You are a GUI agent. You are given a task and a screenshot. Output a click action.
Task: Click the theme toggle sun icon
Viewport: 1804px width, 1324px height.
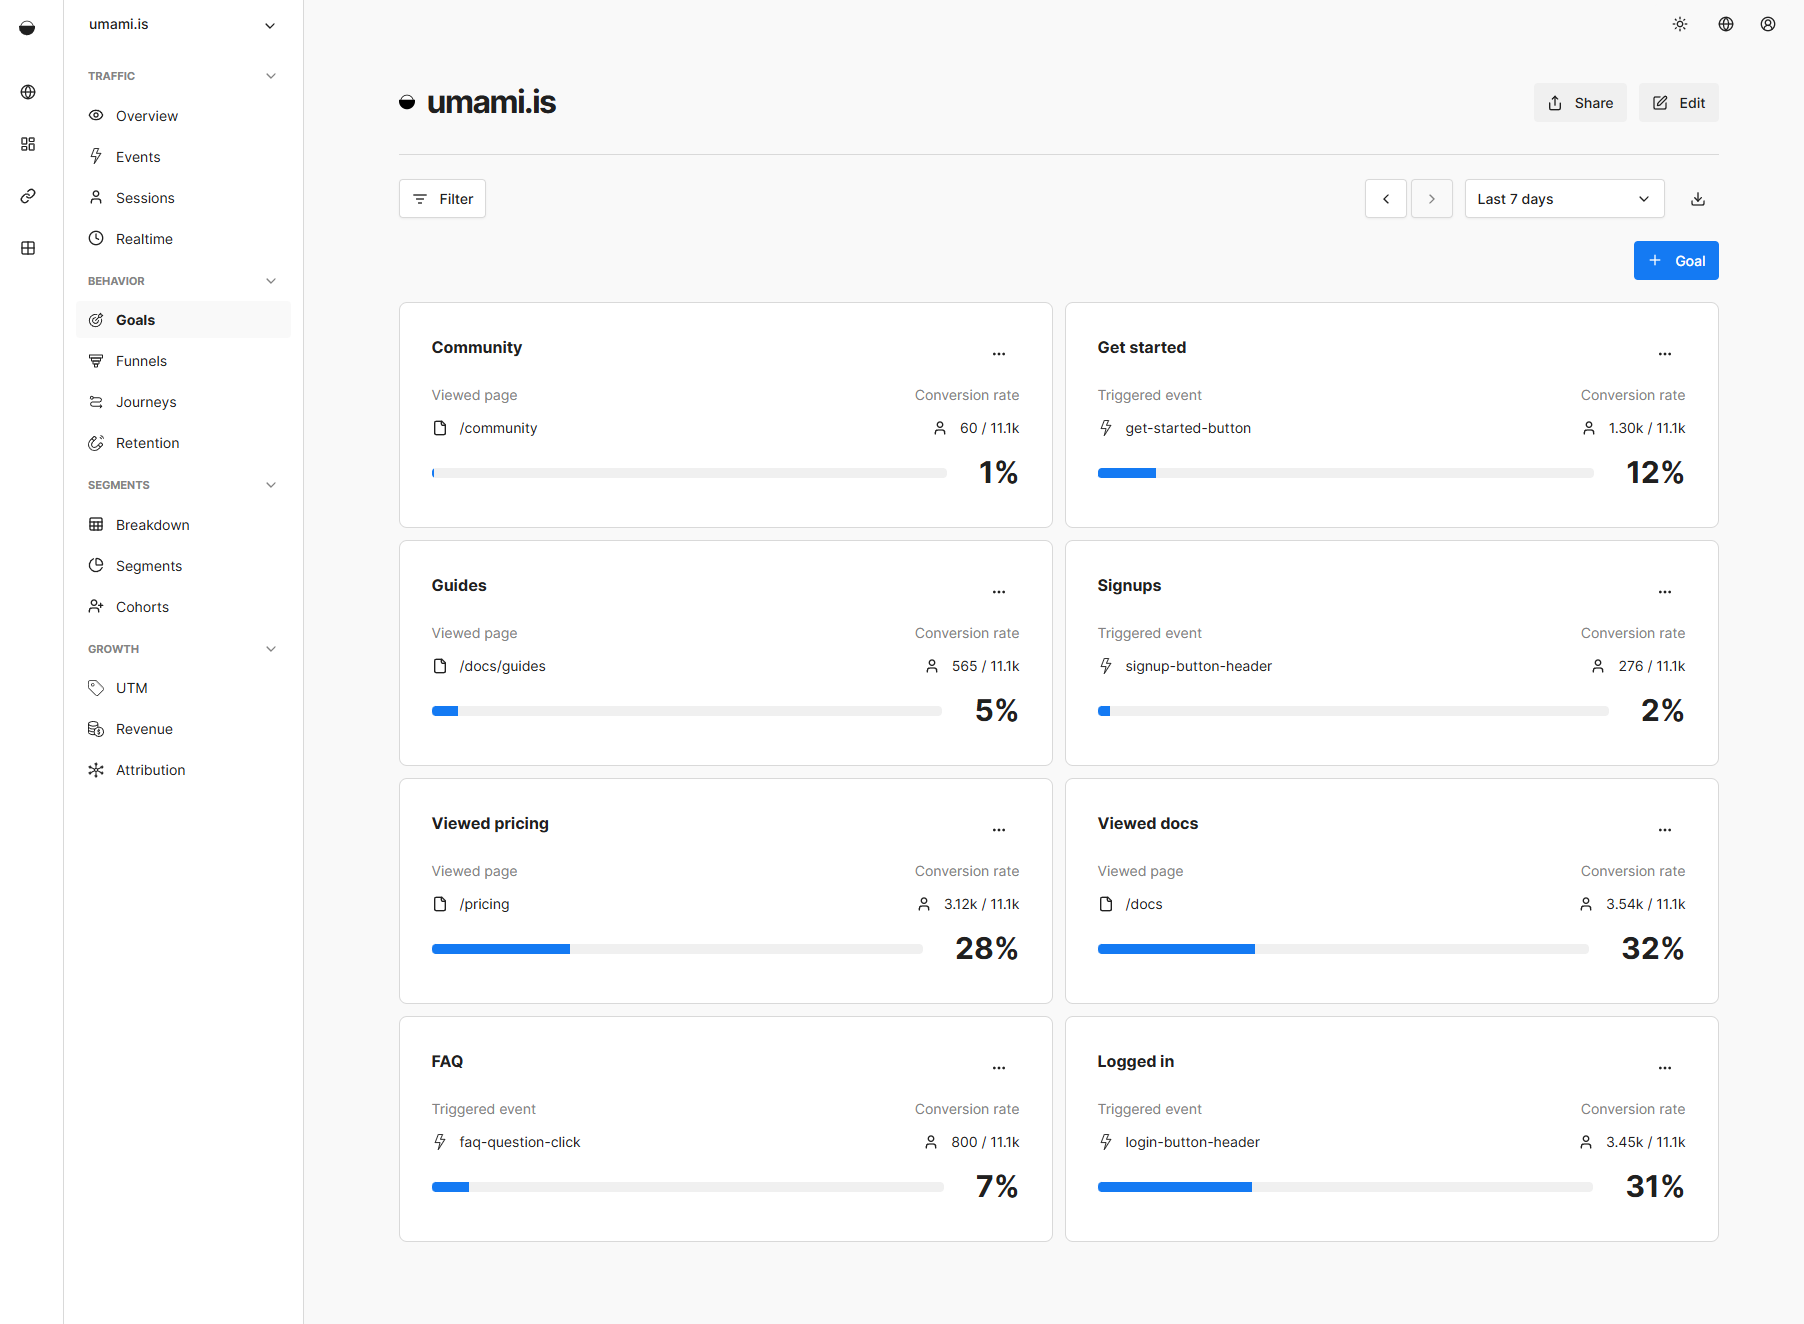click(x=1680, y=24)
